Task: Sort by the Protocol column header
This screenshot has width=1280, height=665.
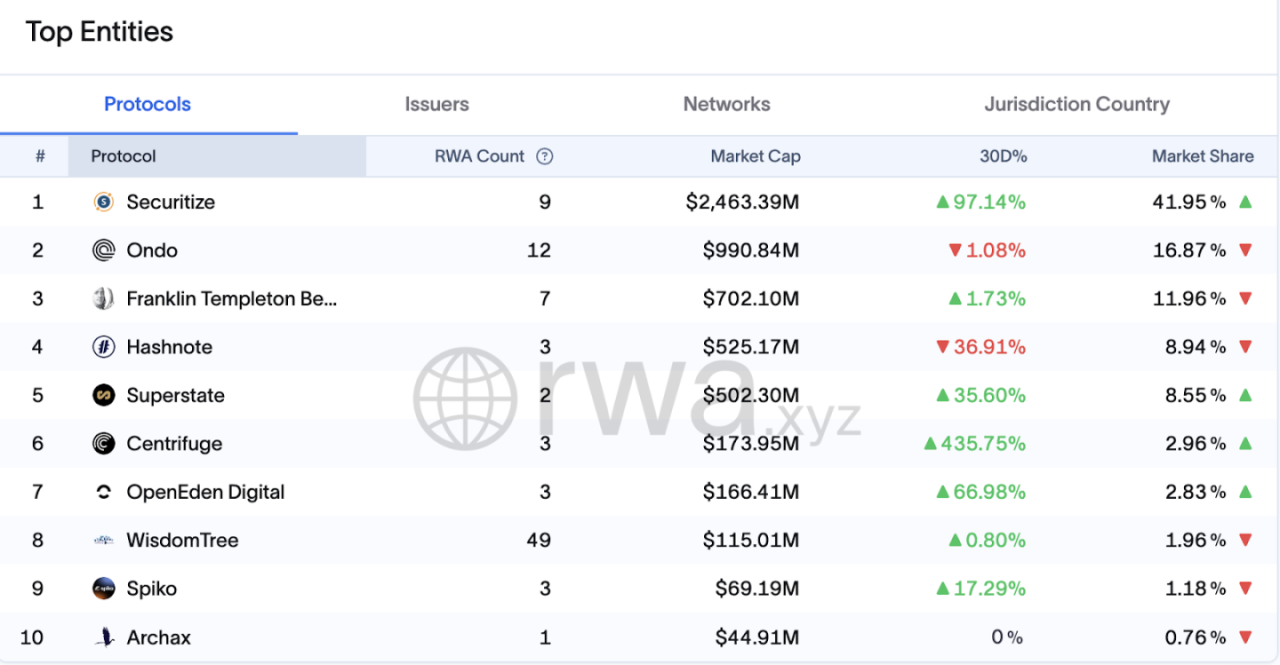Action: pyautogui.click(x=217, y=156)
